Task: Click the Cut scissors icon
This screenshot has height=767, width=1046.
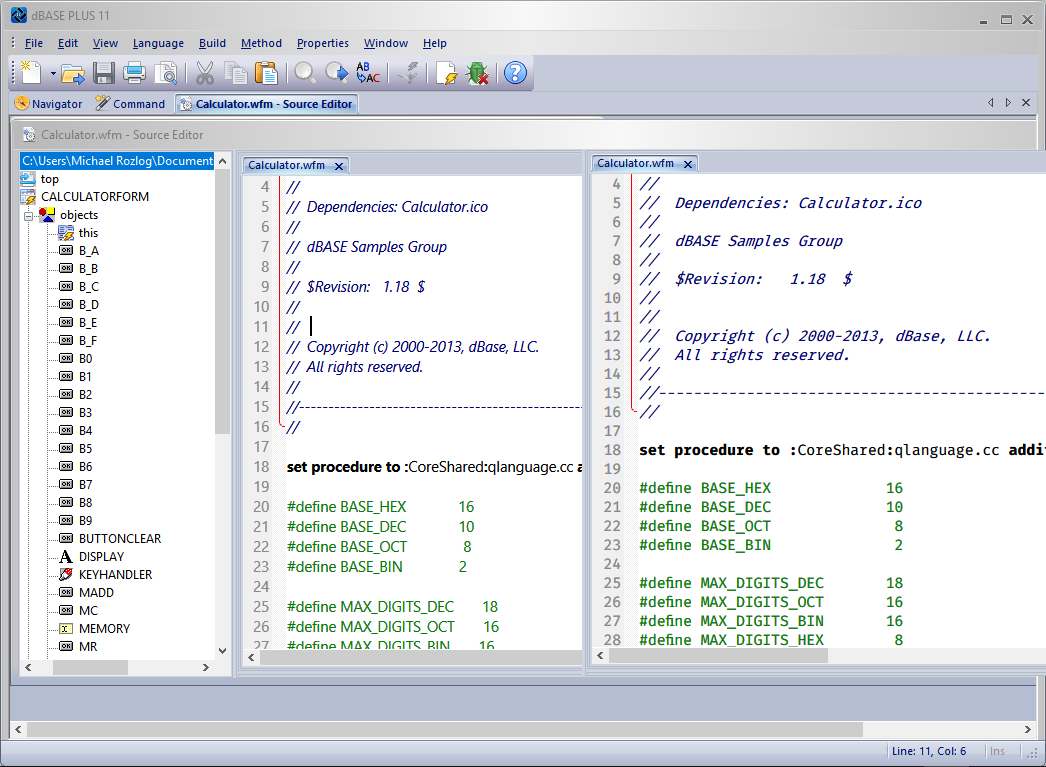Action: coord(205,73)
